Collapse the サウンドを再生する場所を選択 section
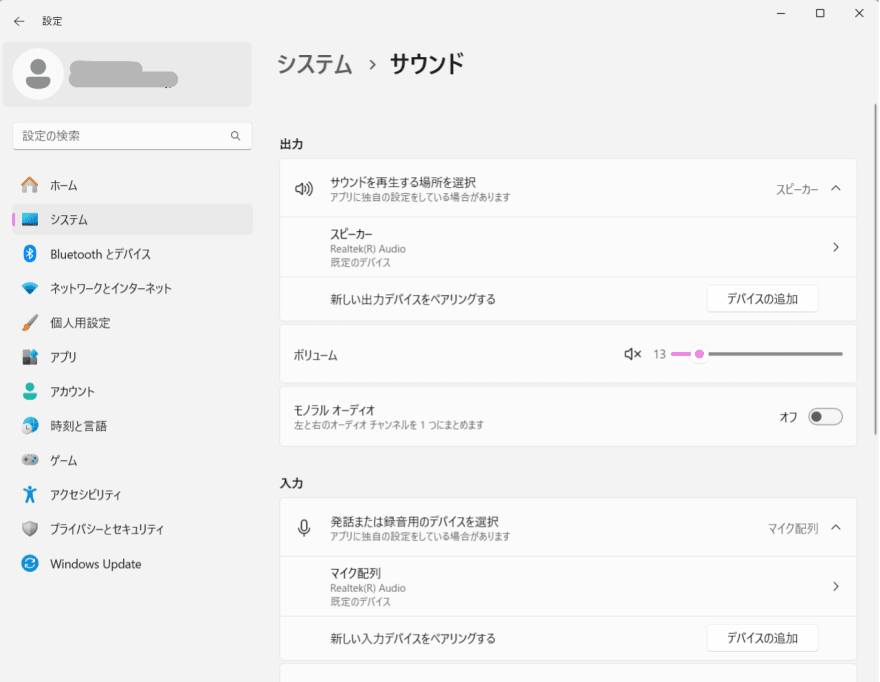 coord(836,188)
